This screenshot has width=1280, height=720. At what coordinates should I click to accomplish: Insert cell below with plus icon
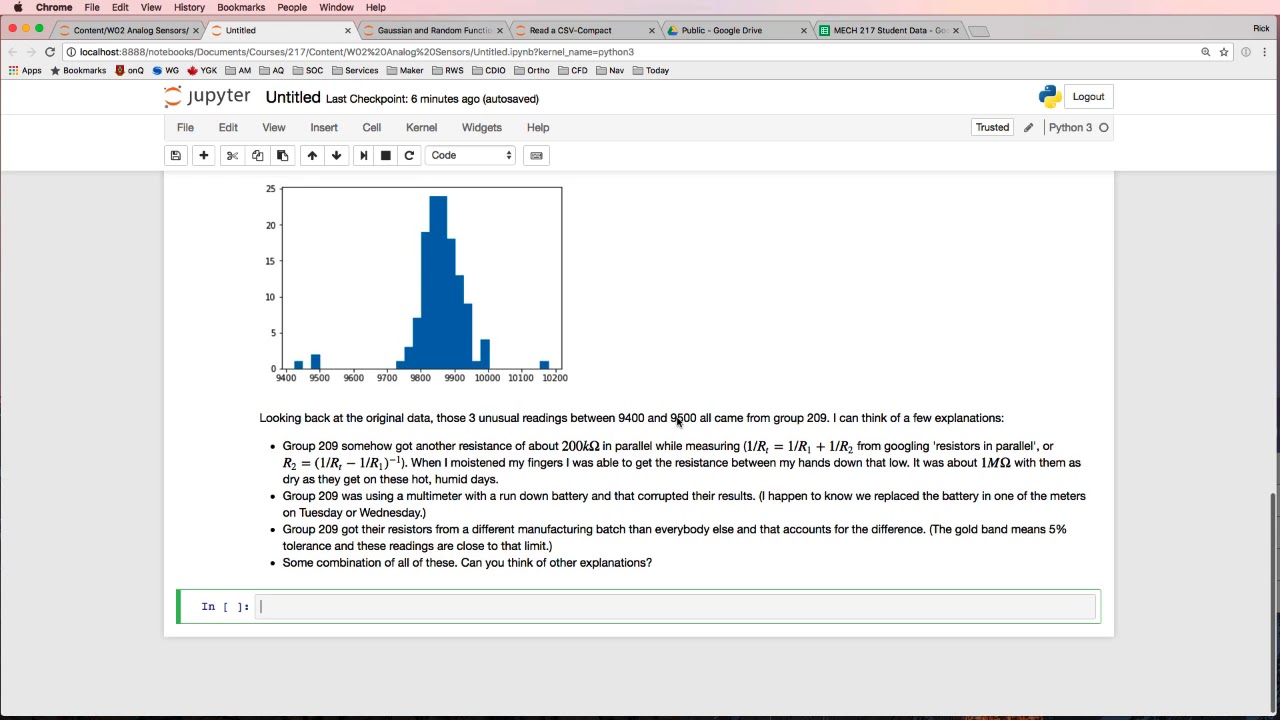(204, 155)
